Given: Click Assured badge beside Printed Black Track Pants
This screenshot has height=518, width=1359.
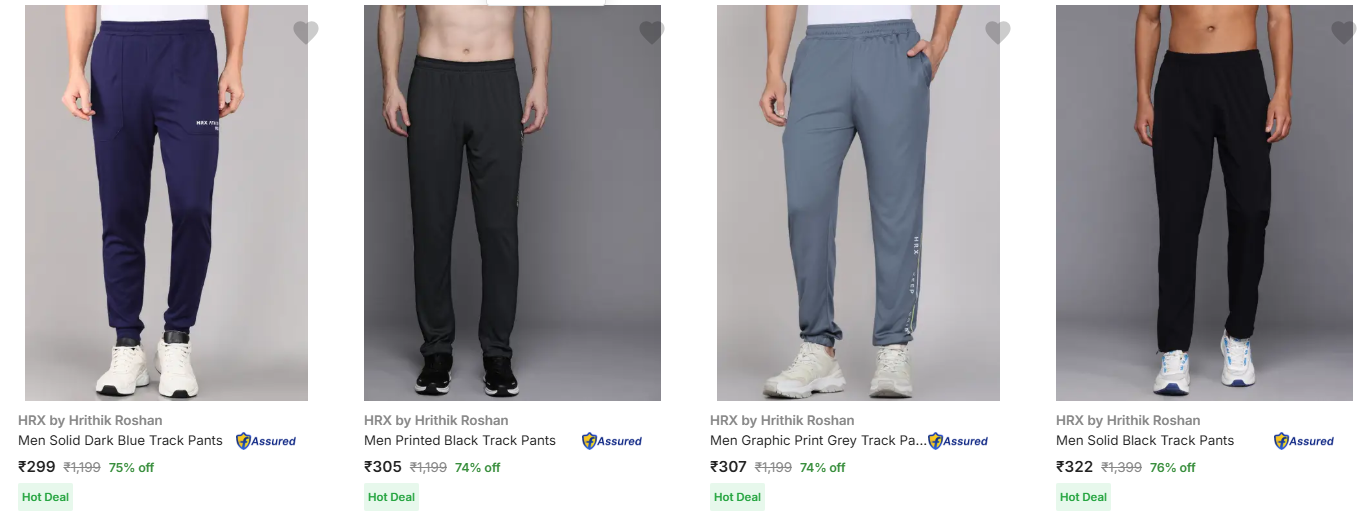Looking at the screenshot, I should click(612, 441).
